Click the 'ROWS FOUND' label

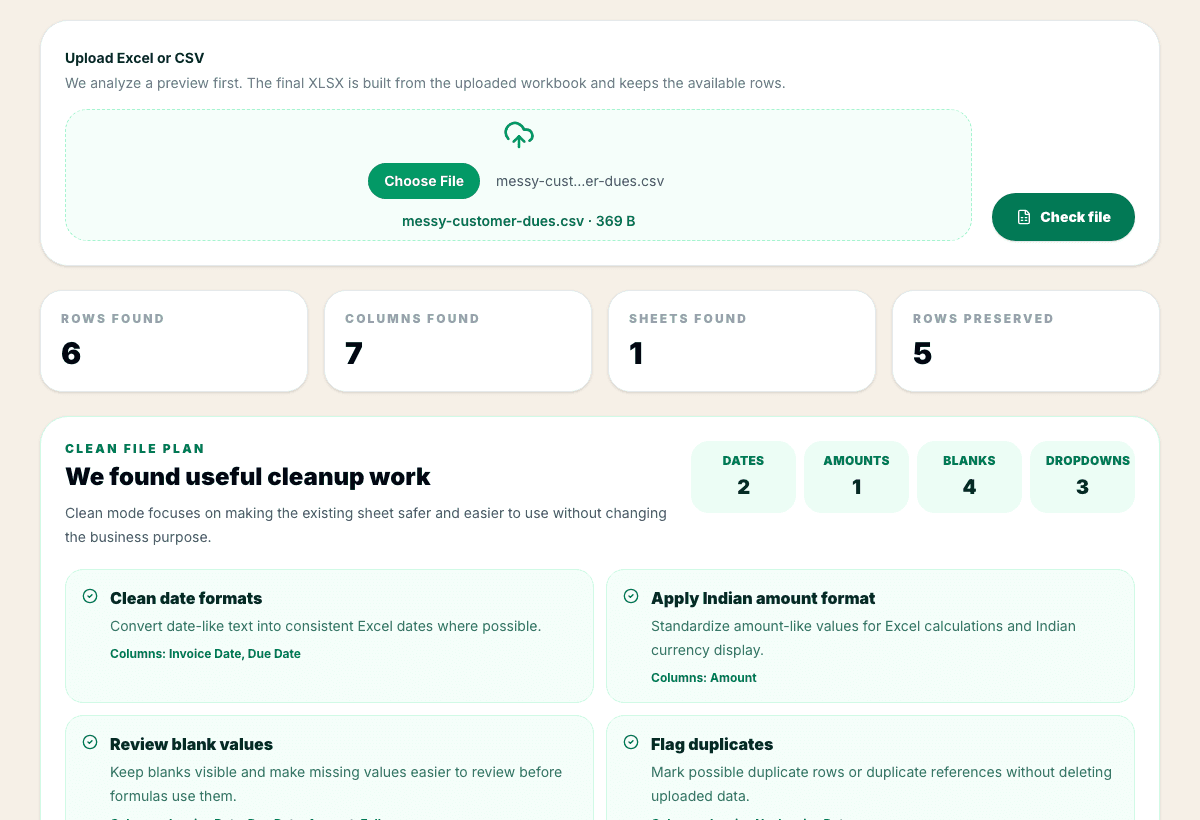pyautogui.click(x=112, y=319)
